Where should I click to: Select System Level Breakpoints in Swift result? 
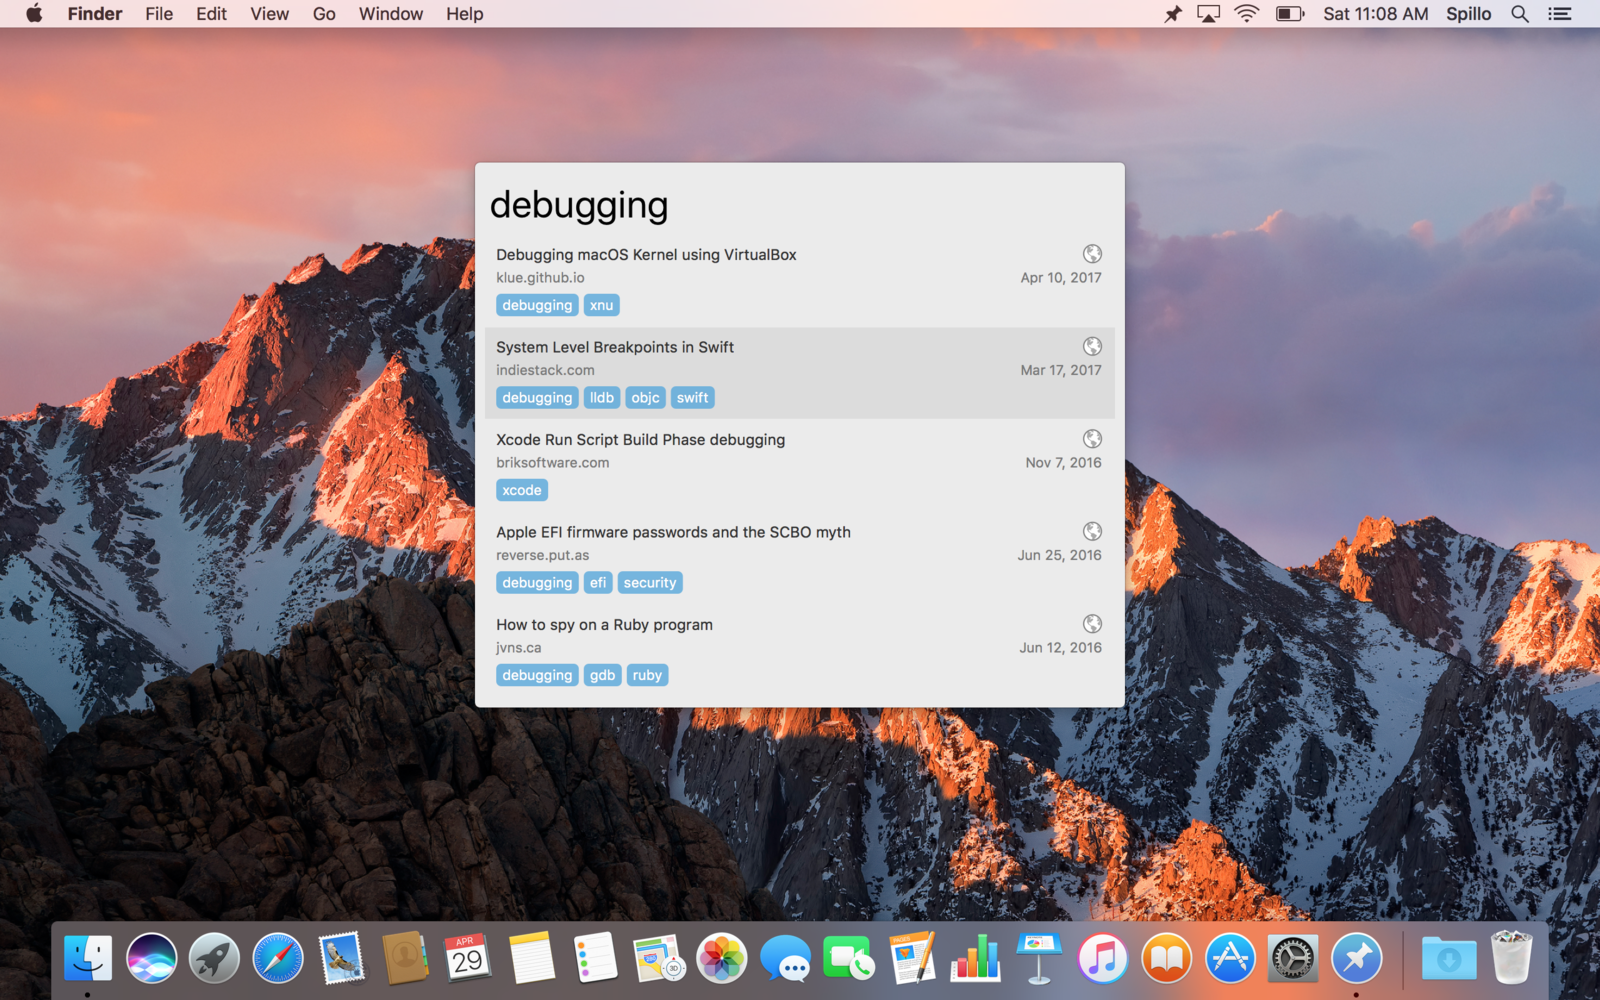pyautogui.click(x=799, y=372)
